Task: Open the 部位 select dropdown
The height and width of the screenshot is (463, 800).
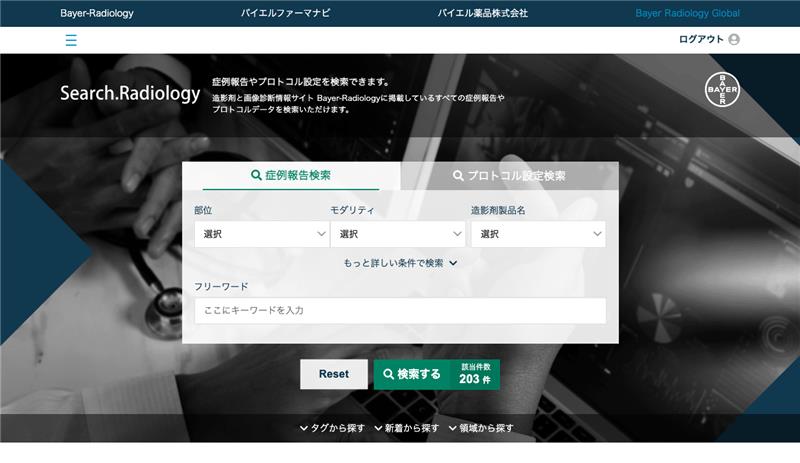Action: pyautogui.click(x=261, y=234)
